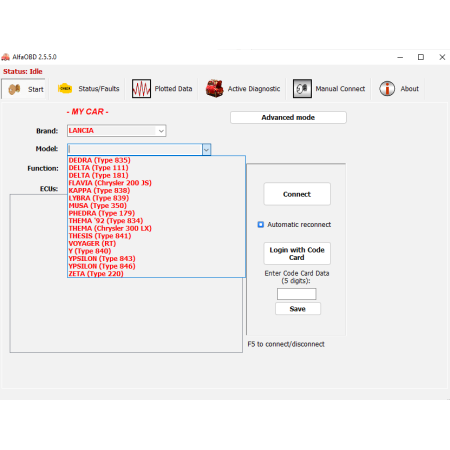450x450 pixels.
Task: Open the About tab
Action: (x=399, y=89)
